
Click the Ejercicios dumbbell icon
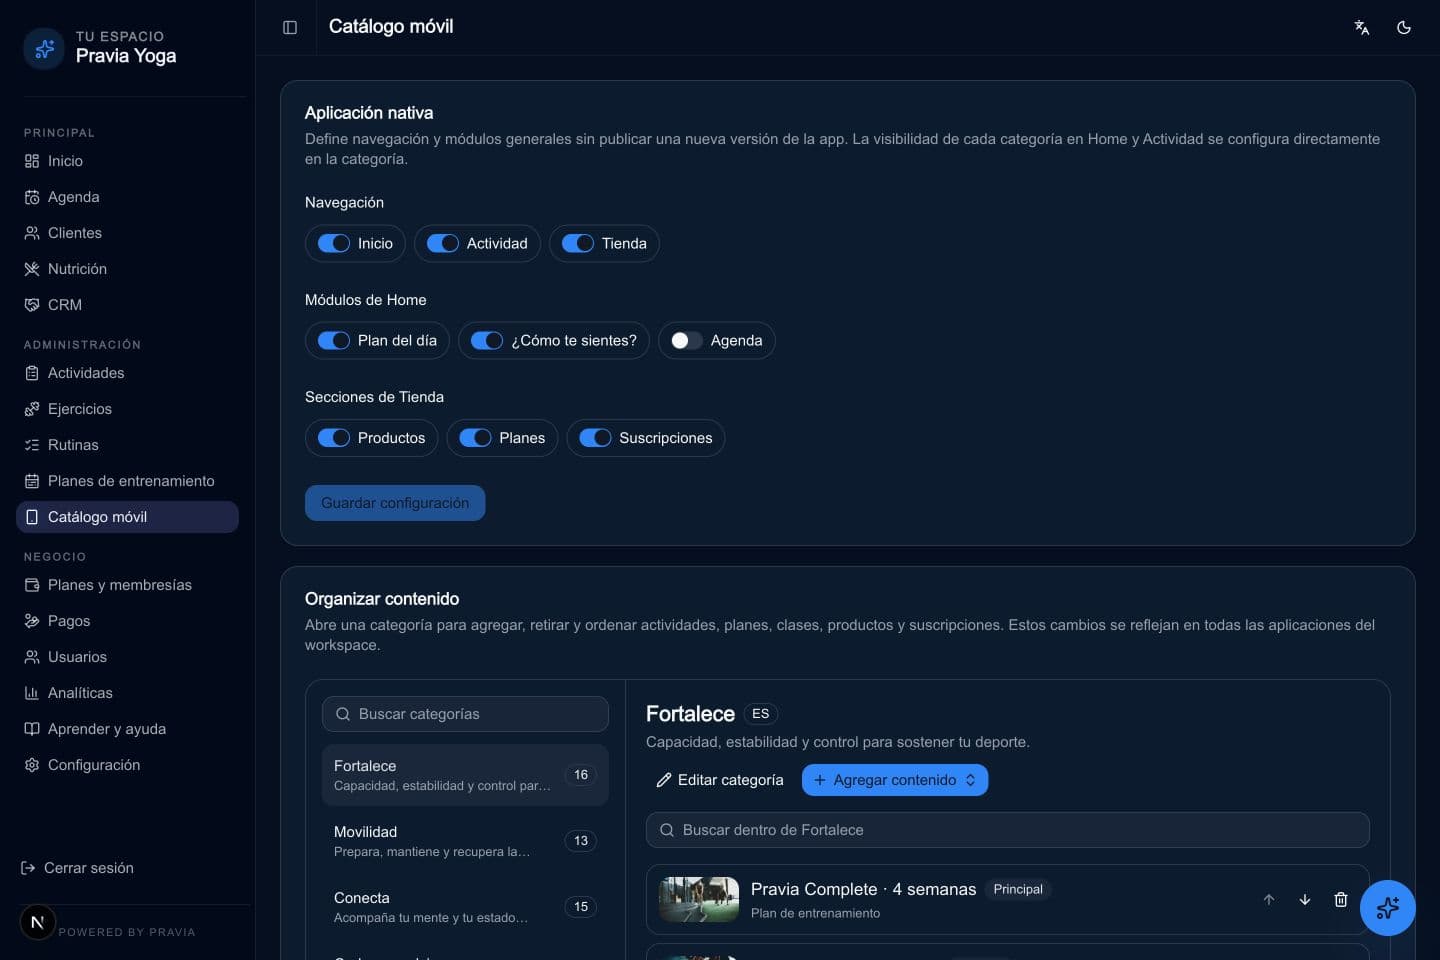point(32,409)
